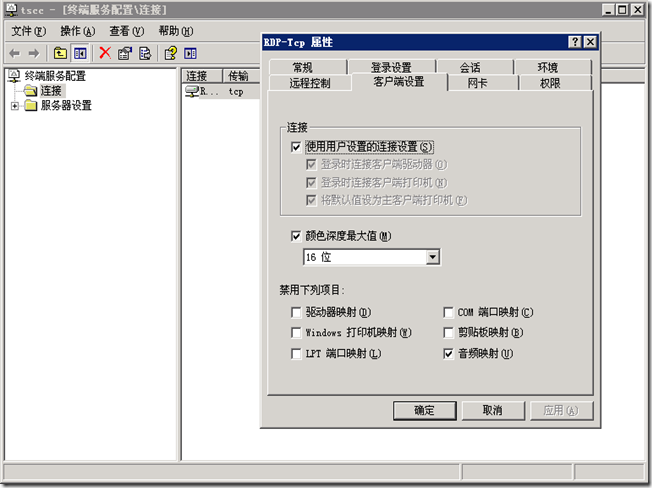Click the Up one level folder icon
This screenshot has height=488, width=652.
pos(60,53)
